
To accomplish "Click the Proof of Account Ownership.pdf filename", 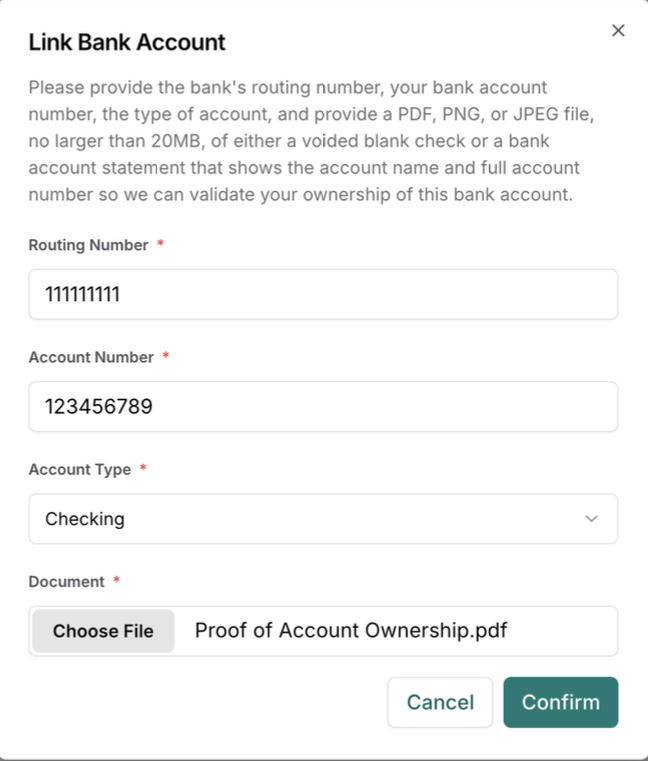I will pyautogui.click(x=351, y=630).
